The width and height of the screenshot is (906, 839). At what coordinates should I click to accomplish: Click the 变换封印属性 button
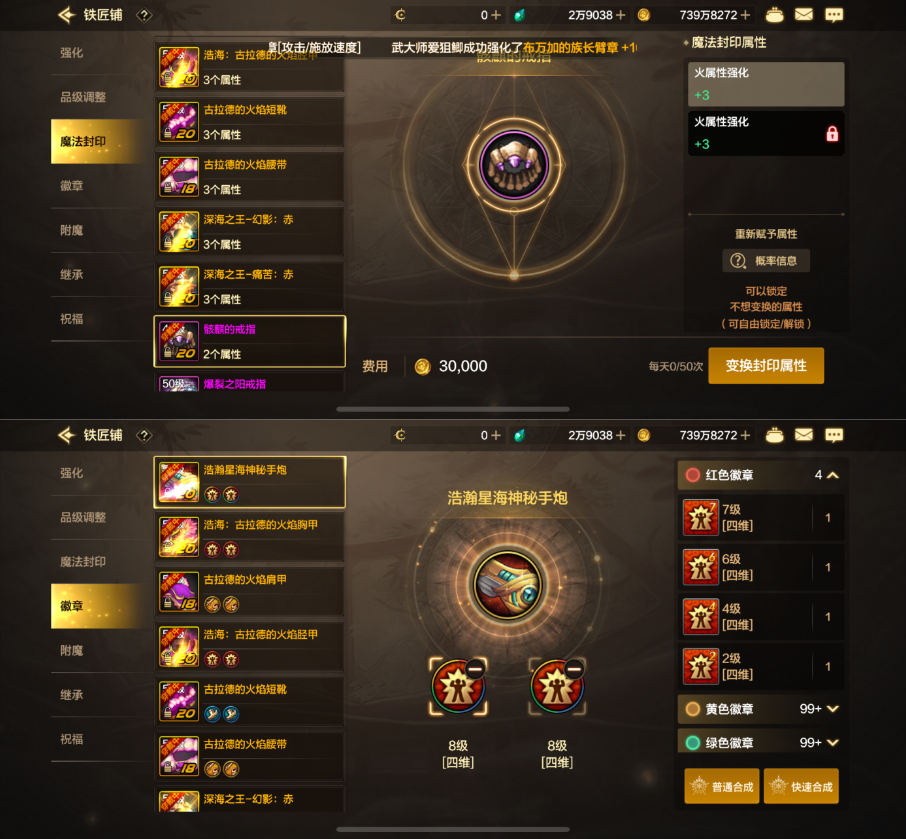pyautogui.click(x=766, y=365)
